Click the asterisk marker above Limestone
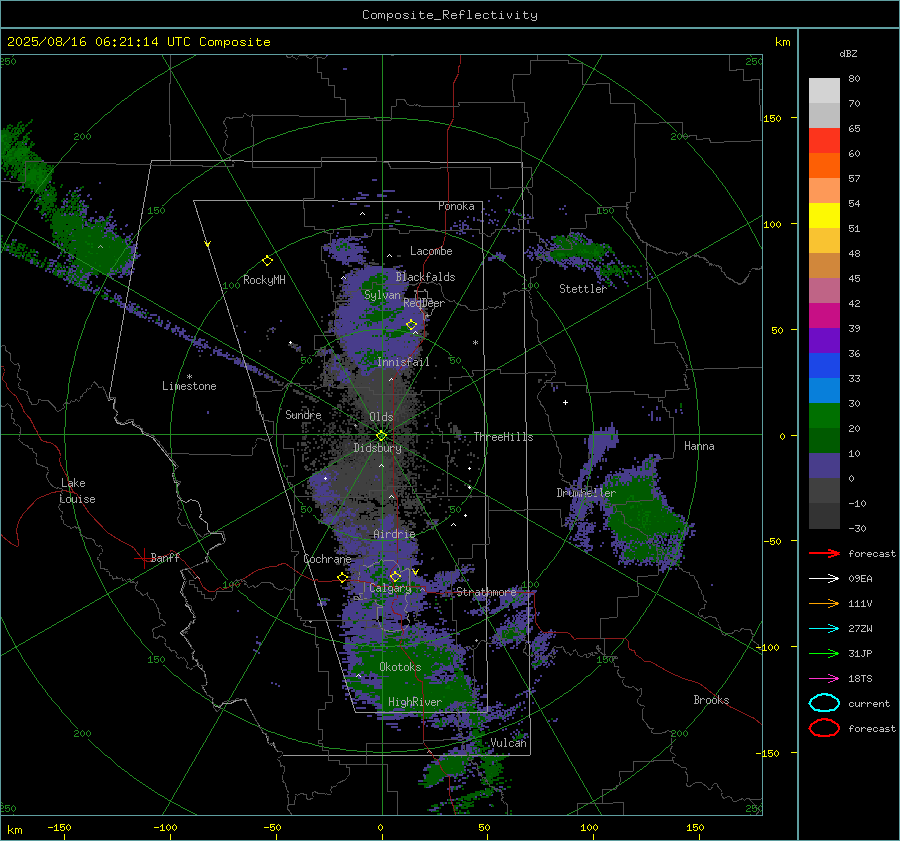900x841 pixels. (189, 377)
